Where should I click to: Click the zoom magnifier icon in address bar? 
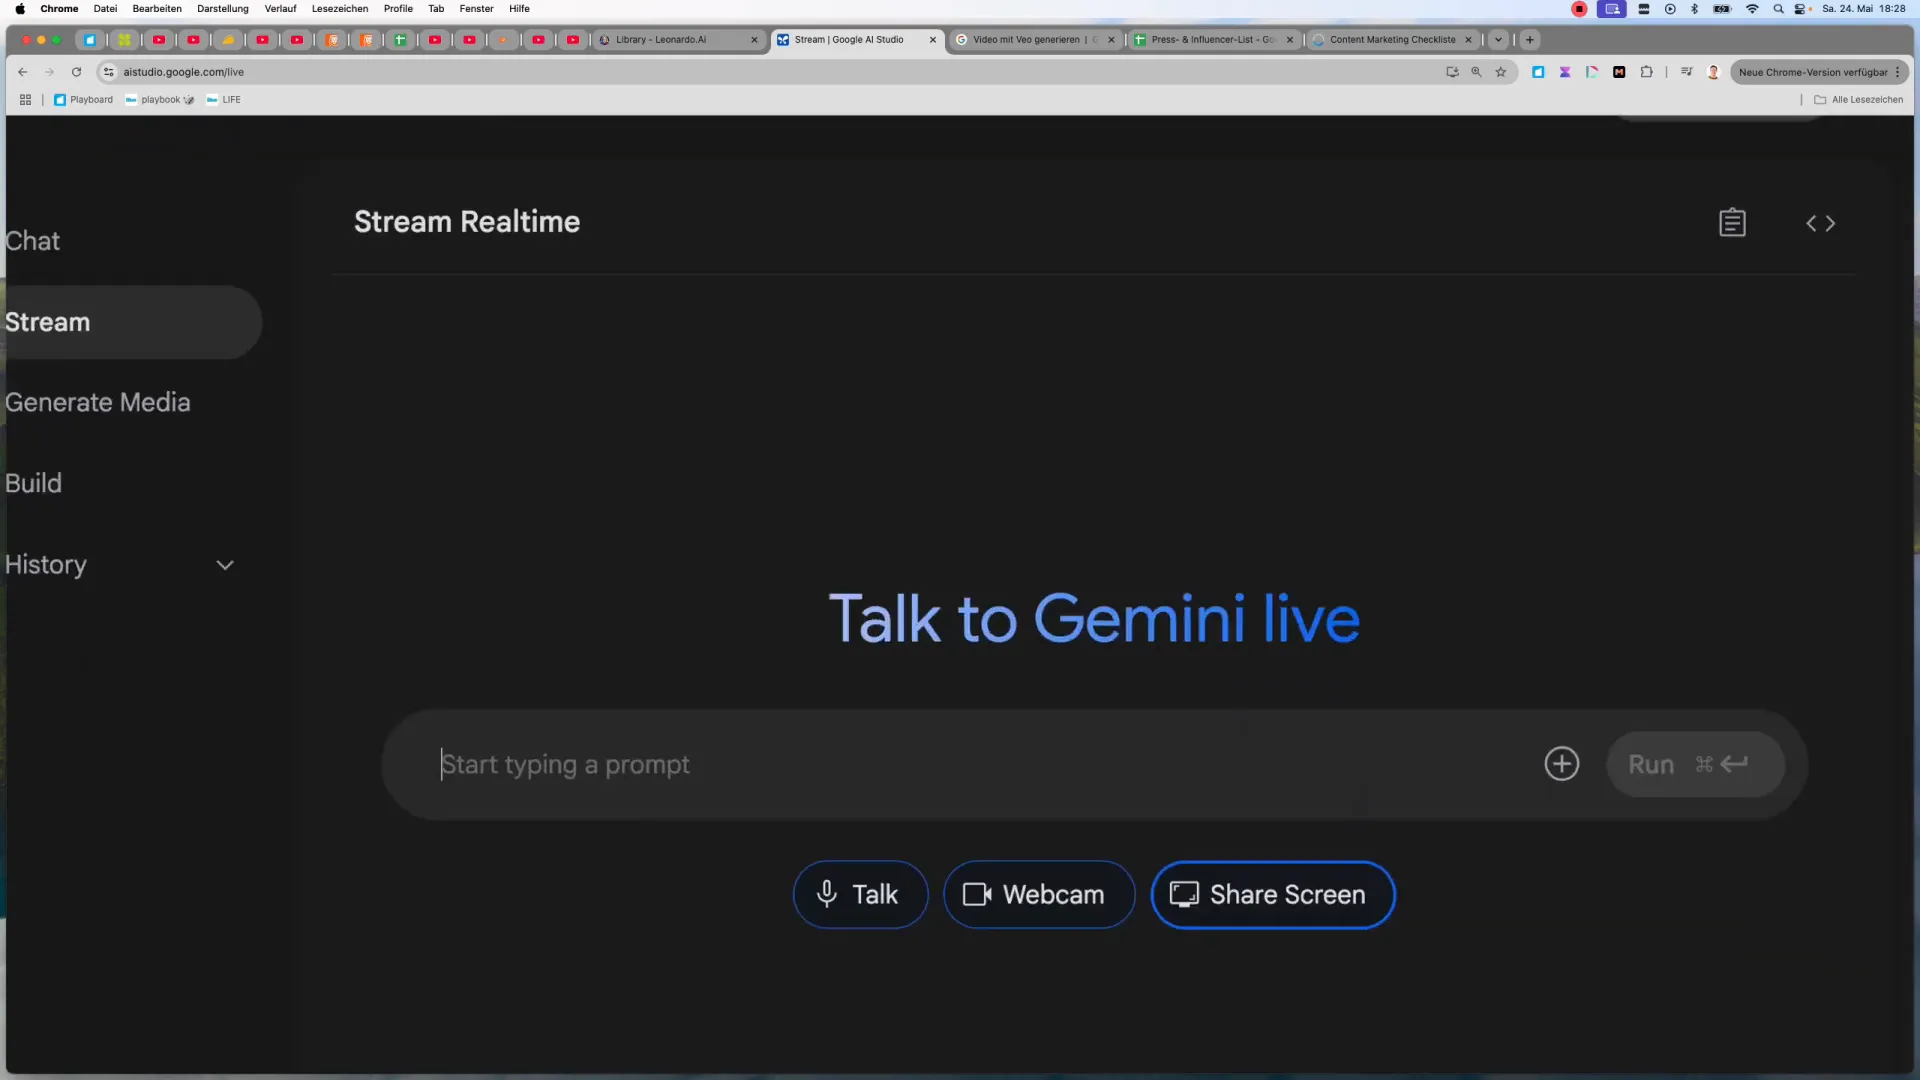[x=1476, y=72]
